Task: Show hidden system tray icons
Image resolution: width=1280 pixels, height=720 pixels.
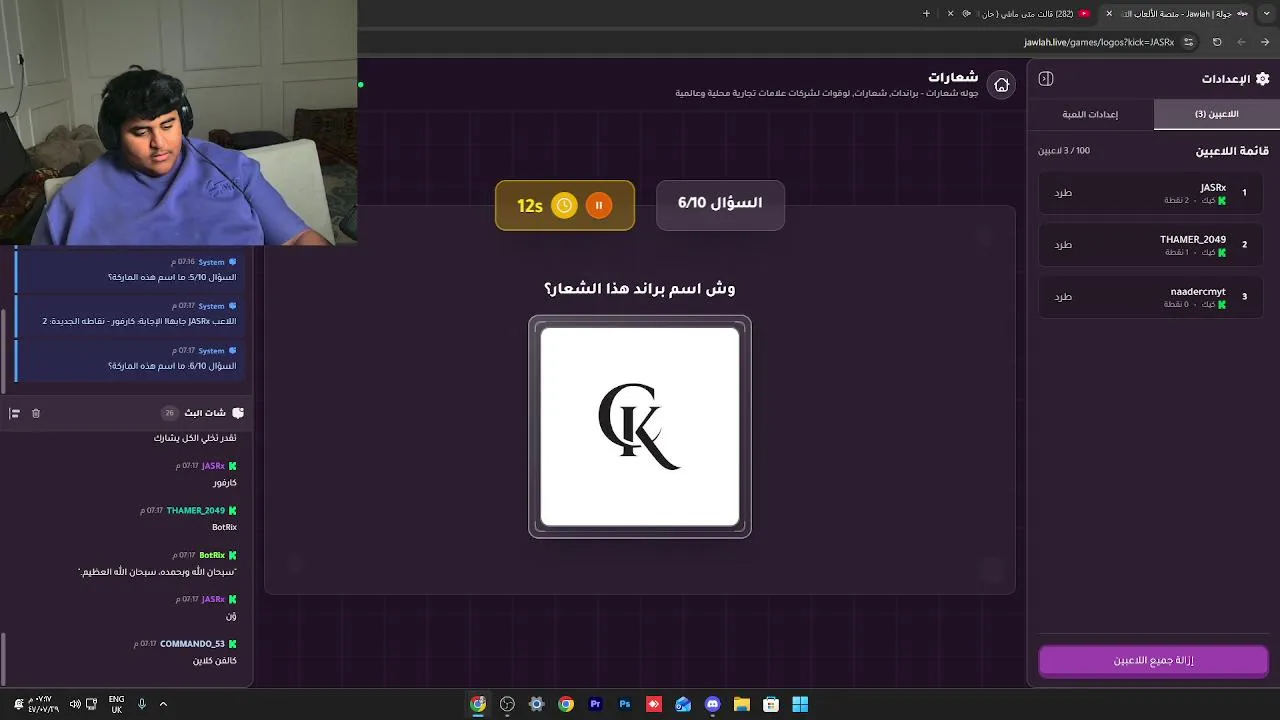Action: 163,704
